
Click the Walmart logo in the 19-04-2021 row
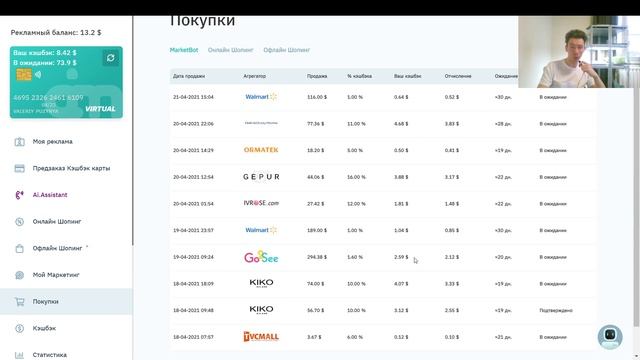(x=261, y=230)
